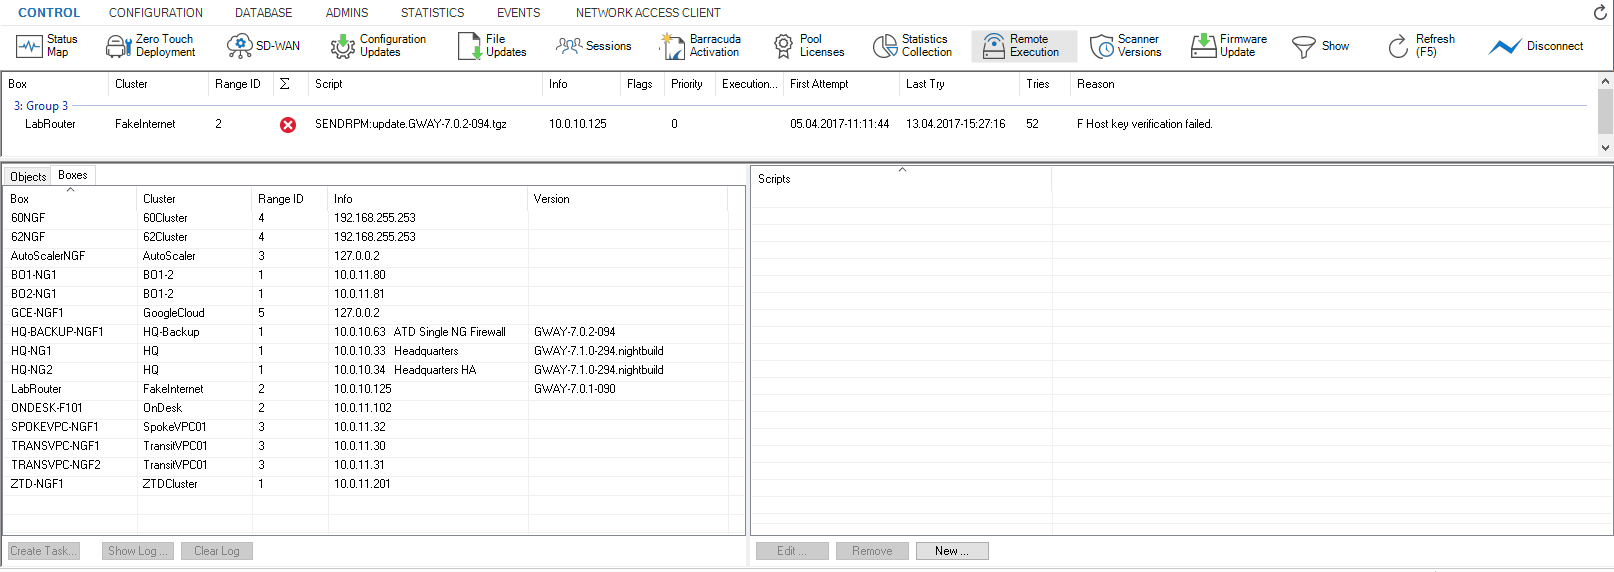1614x572 pixels.
Task: Open File Updates
Action: pos(492,46)
